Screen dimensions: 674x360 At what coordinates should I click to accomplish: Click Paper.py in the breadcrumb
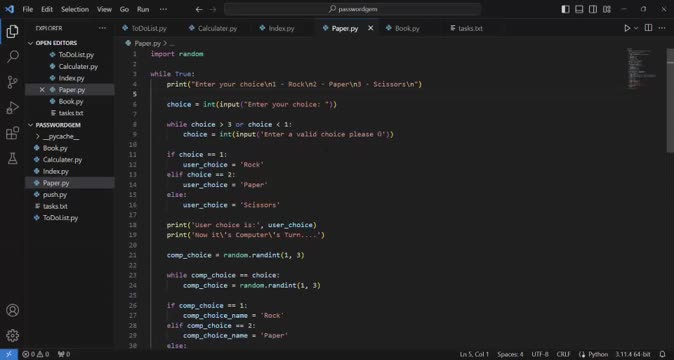click(x=147, y=43)
